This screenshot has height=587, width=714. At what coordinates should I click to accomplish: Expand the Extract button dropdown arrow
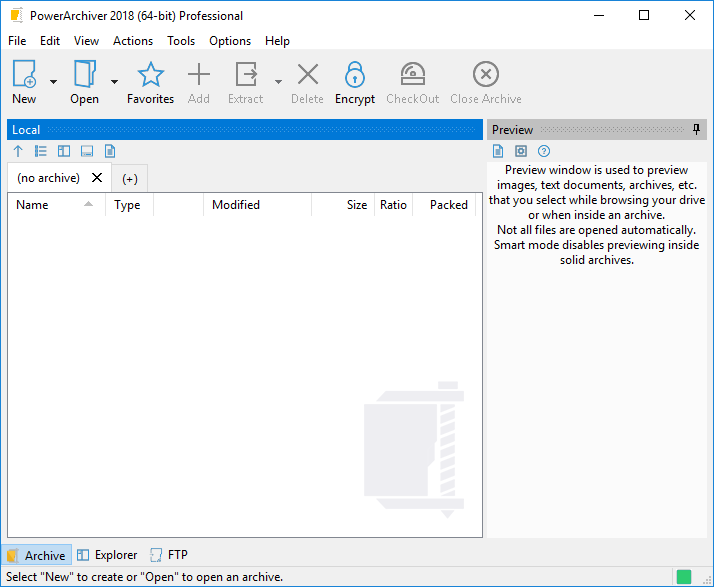(x=278, y=82)
